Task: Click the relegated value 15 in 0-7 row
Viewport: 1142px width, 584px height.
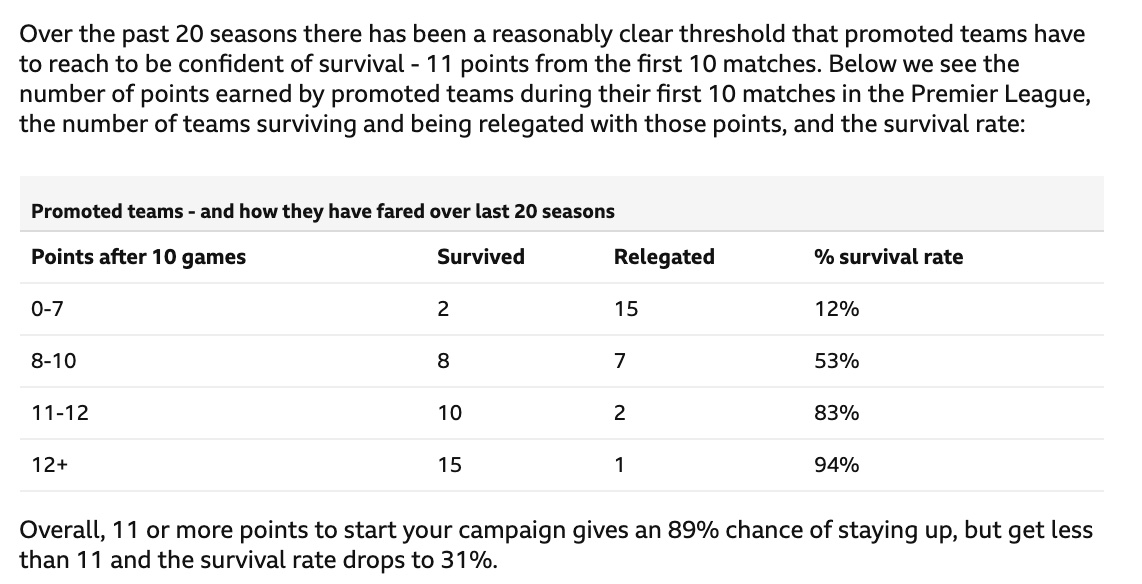Action: click(x=626, y=309)
